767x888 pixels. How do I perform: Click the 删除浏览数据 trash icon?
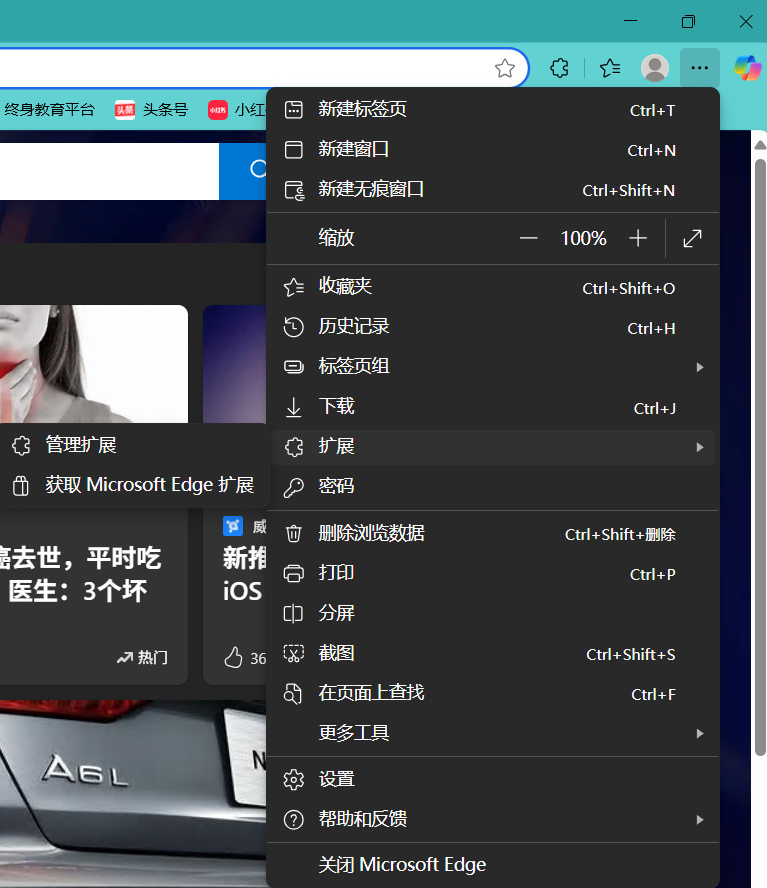(x=293, y=533)
